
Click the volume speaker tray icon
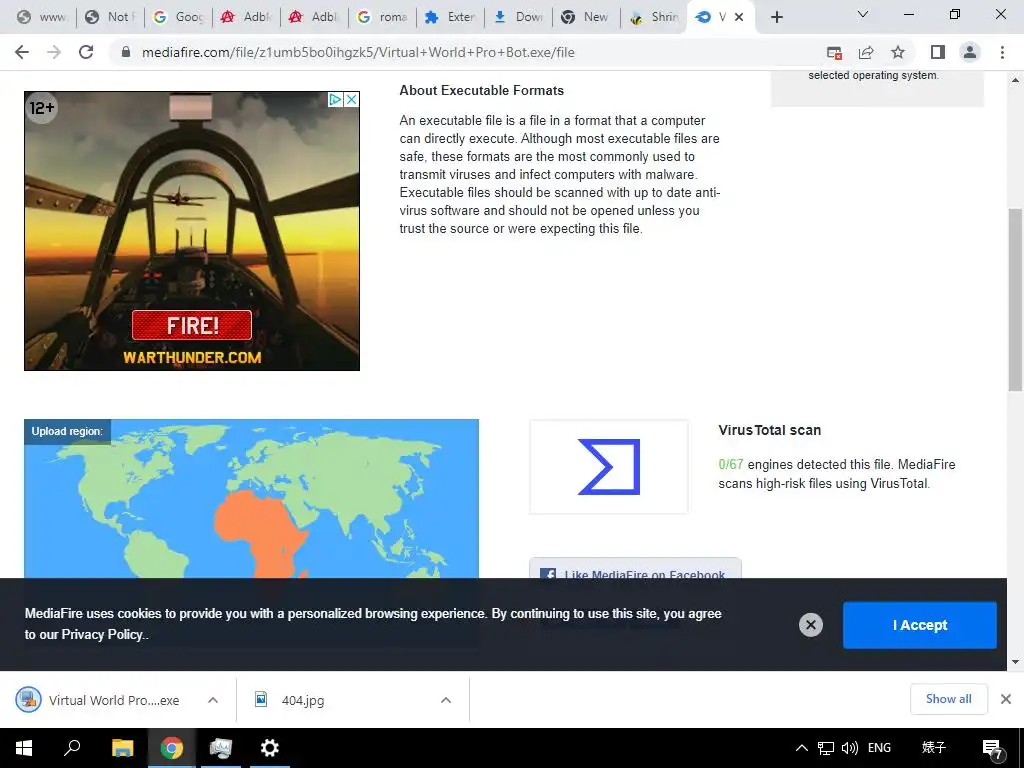pos(850,748)
